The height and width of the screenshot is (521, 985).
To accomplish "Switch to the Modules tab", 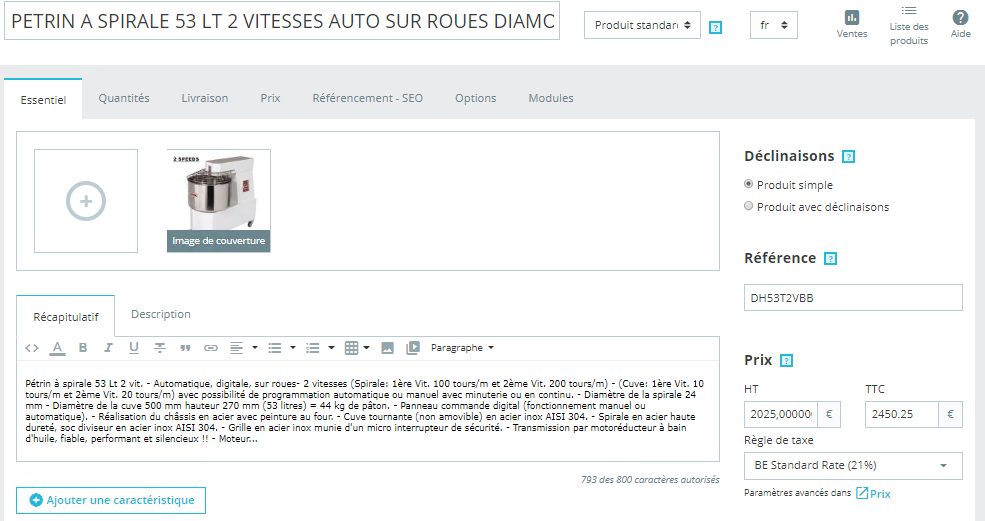I will (551, 98).
